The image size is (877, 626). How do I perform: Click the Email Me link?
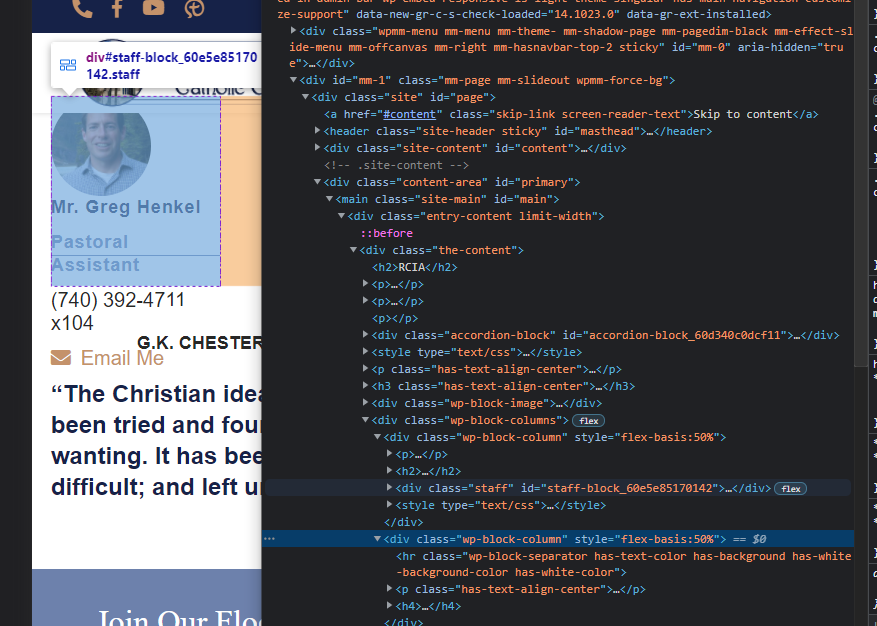click(122, 358)
